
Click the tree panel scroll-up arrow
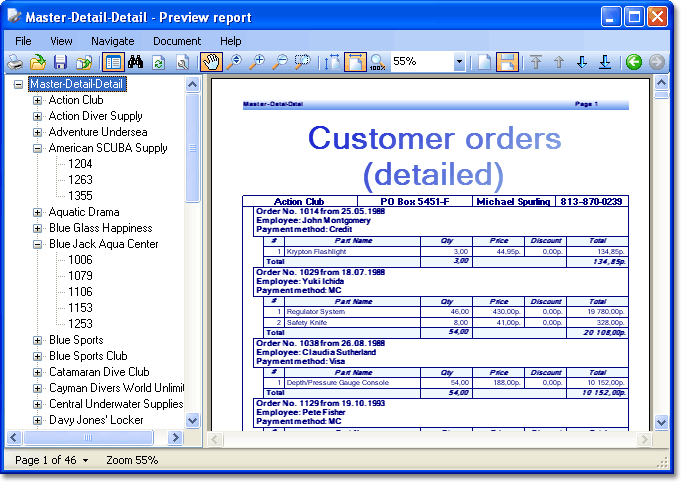[x=192, y=84]
